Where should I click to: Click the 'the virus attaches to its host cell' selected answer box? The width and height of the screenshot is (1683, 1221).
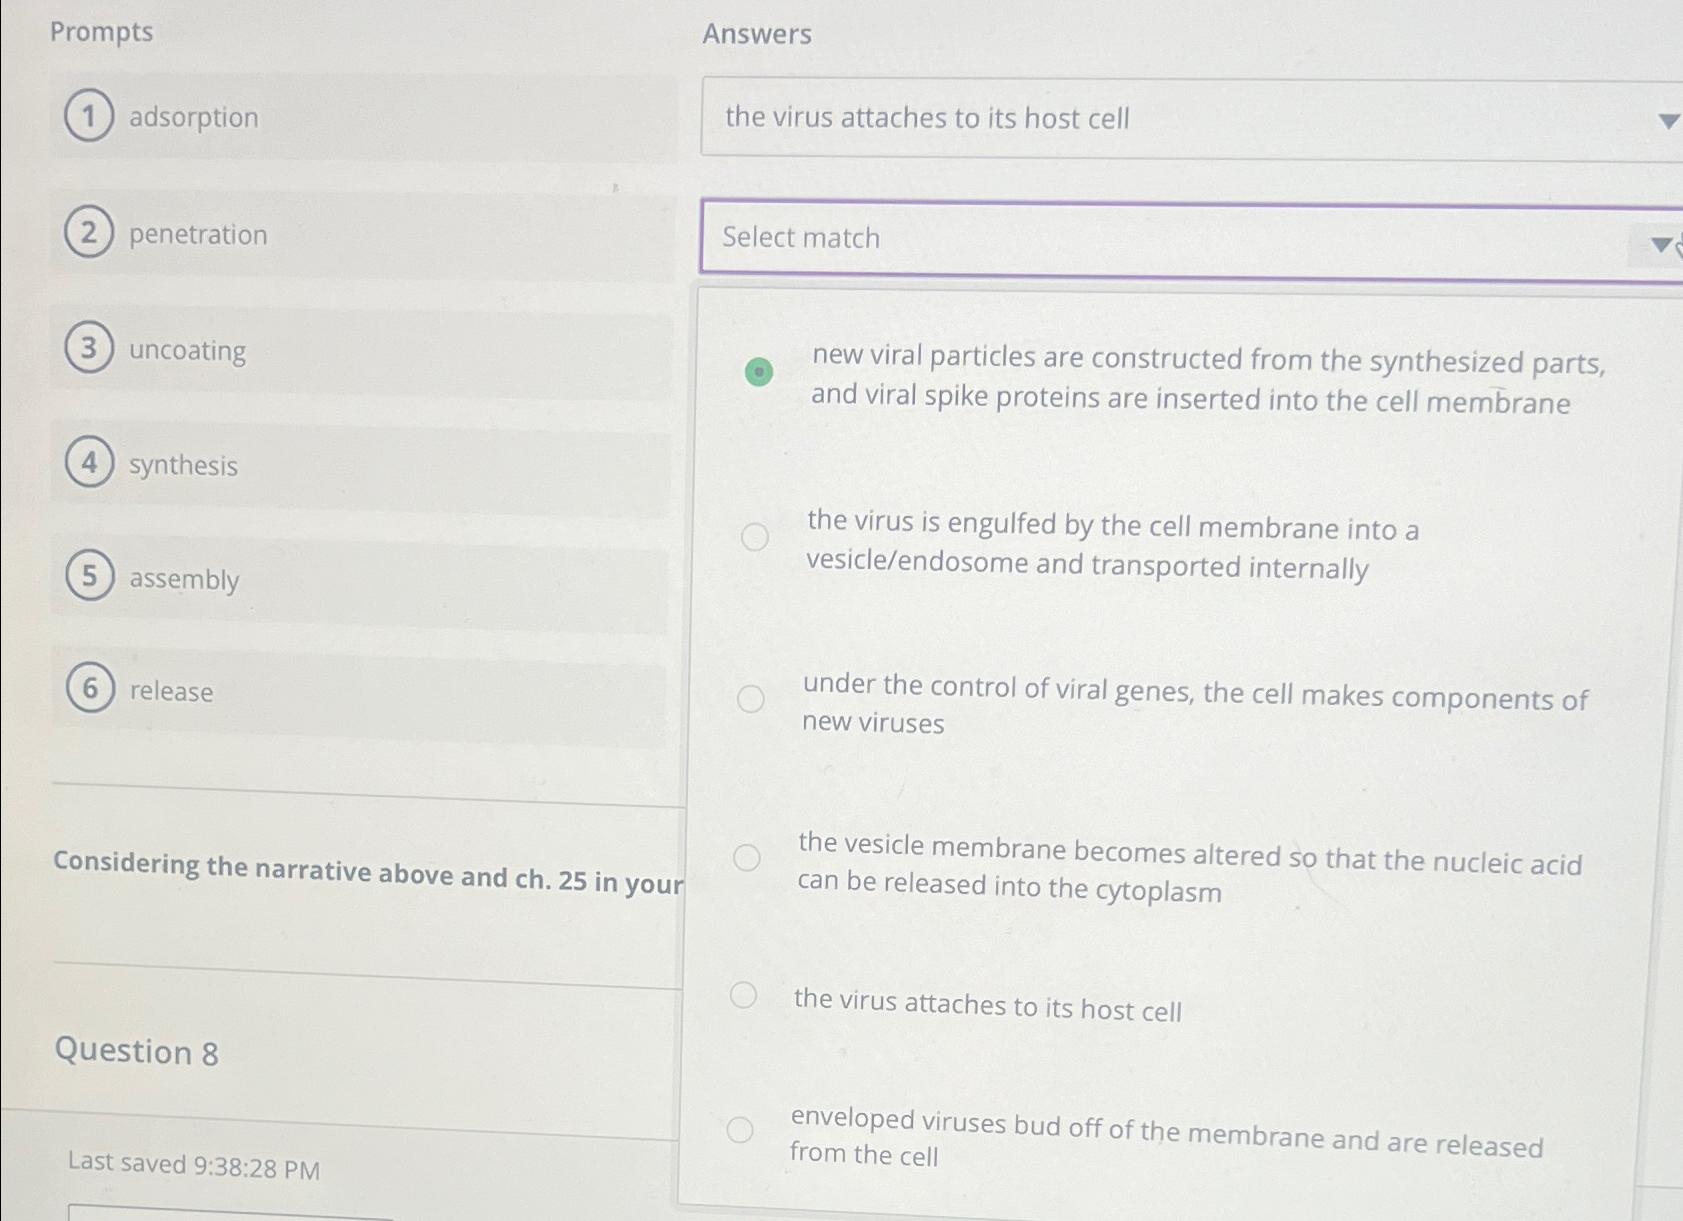point(1191,119)
